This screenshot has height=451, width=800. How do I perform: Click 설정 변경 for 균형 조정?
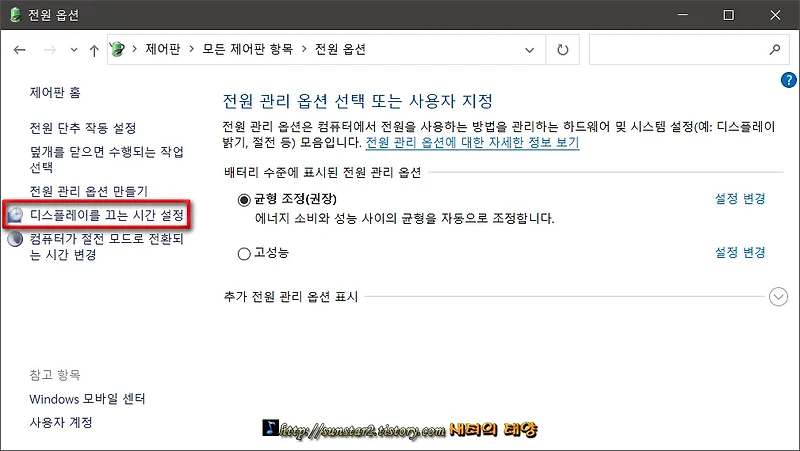pos(740,198)
